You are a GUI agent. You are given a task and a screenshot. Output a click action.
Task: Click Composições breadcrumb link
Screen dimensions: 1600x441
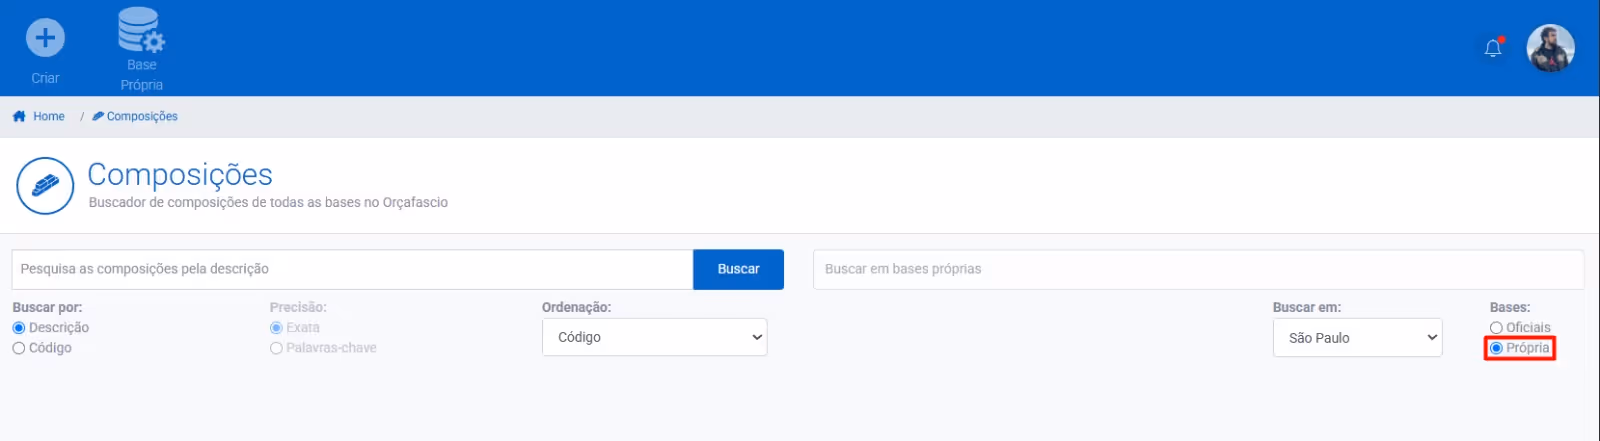tap(142, 116)
